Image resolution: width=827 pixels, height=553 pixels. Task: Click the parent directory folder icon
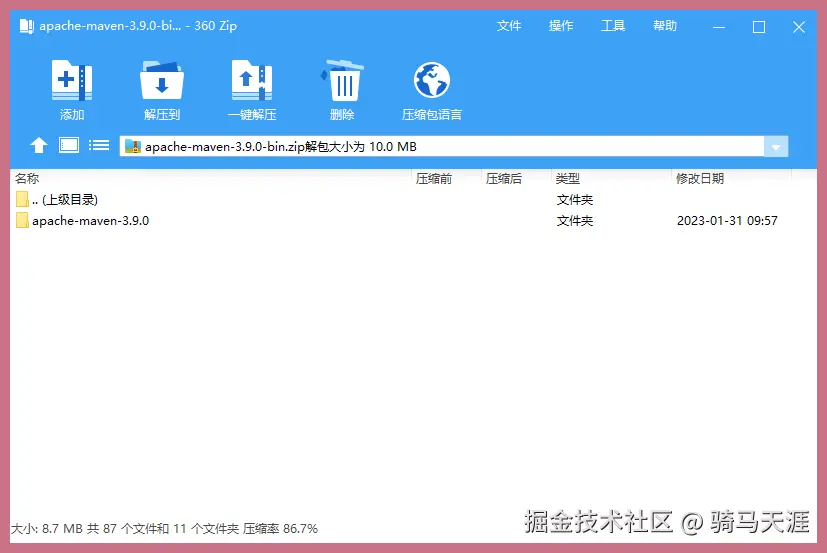[x=22, y=199]
